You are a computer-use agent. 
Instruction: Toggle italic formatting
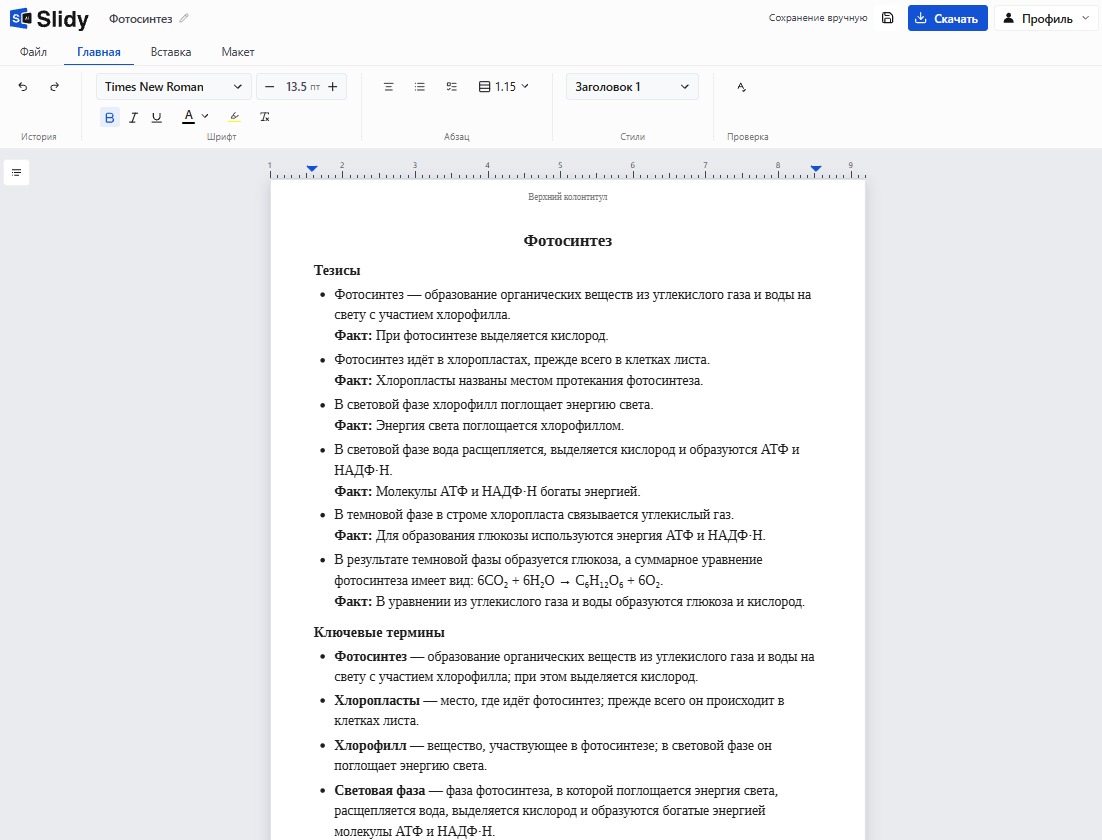point(133,117)
